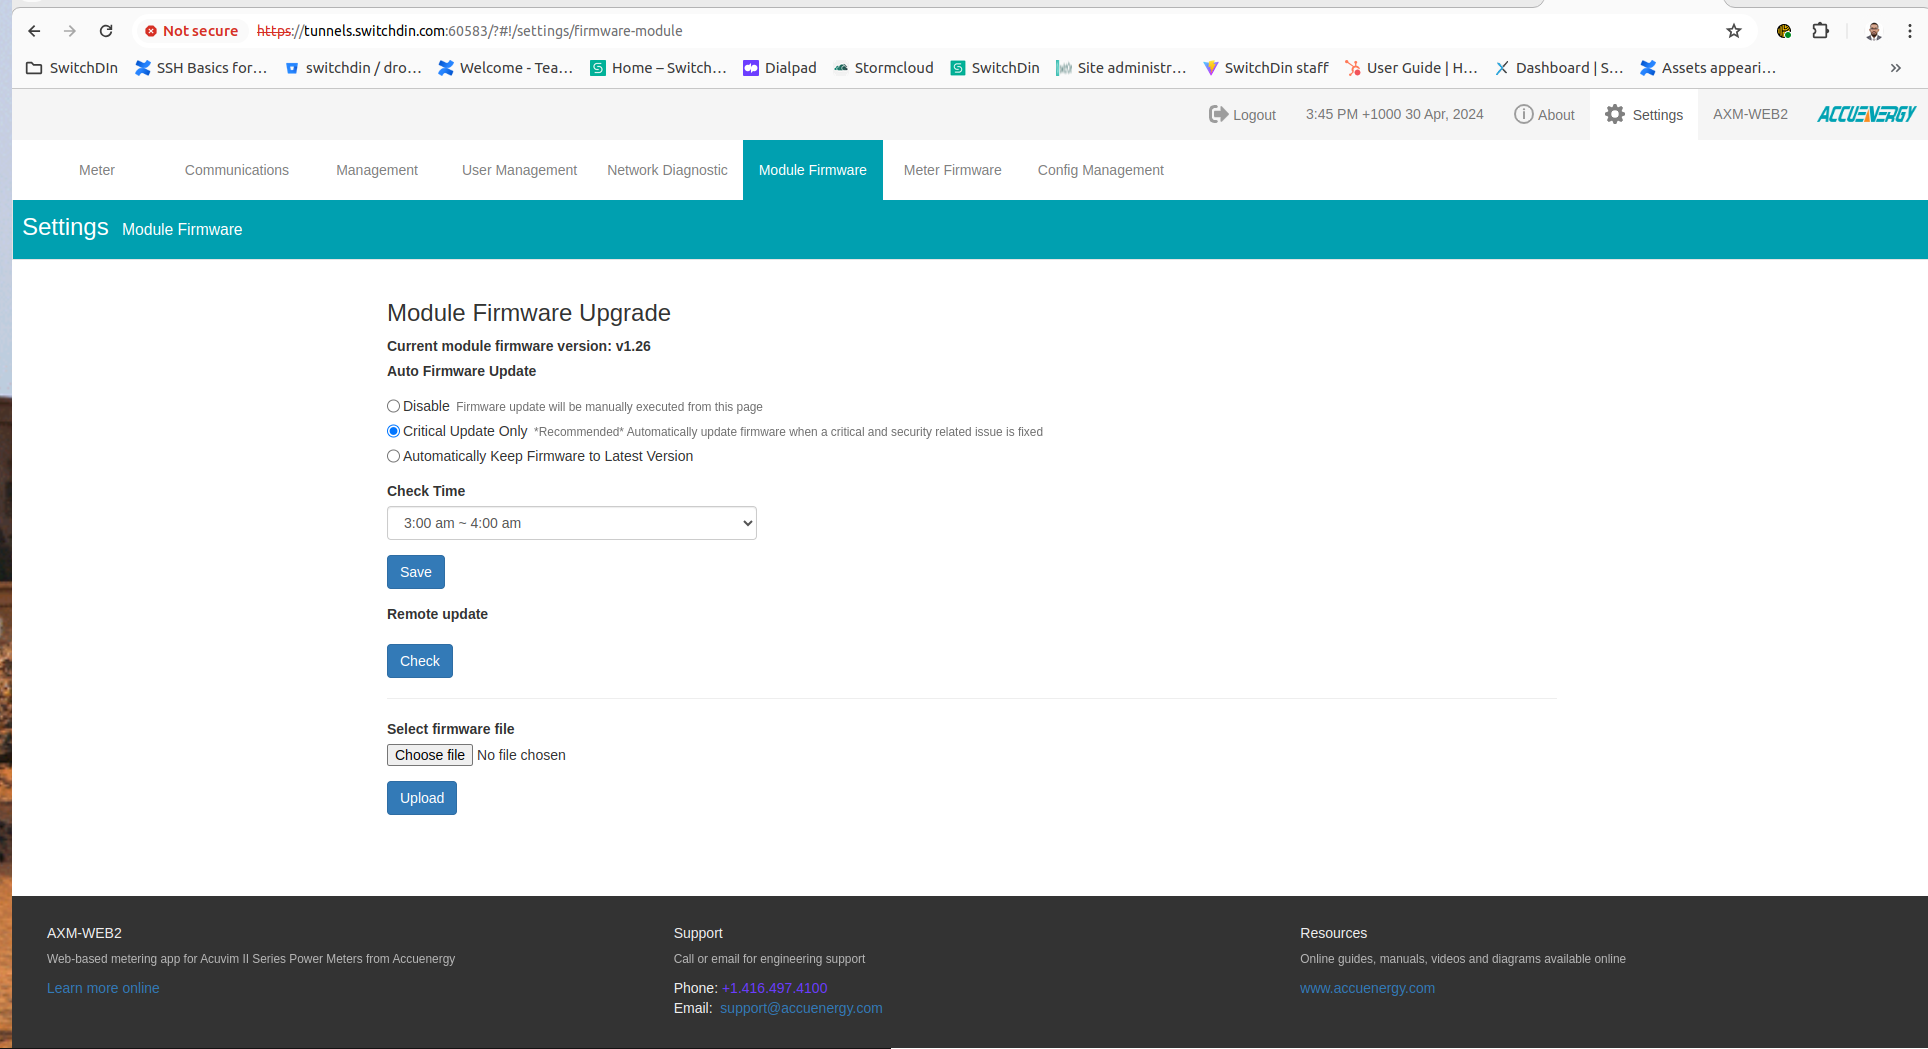Bookmark this page with star icon

coord(1734,31)
